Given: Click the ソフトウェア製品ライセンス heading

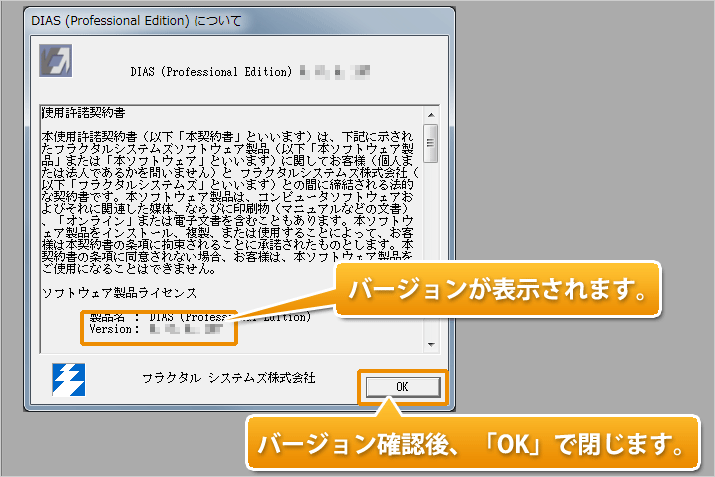Looking at the screenshot, I should 119,293.
